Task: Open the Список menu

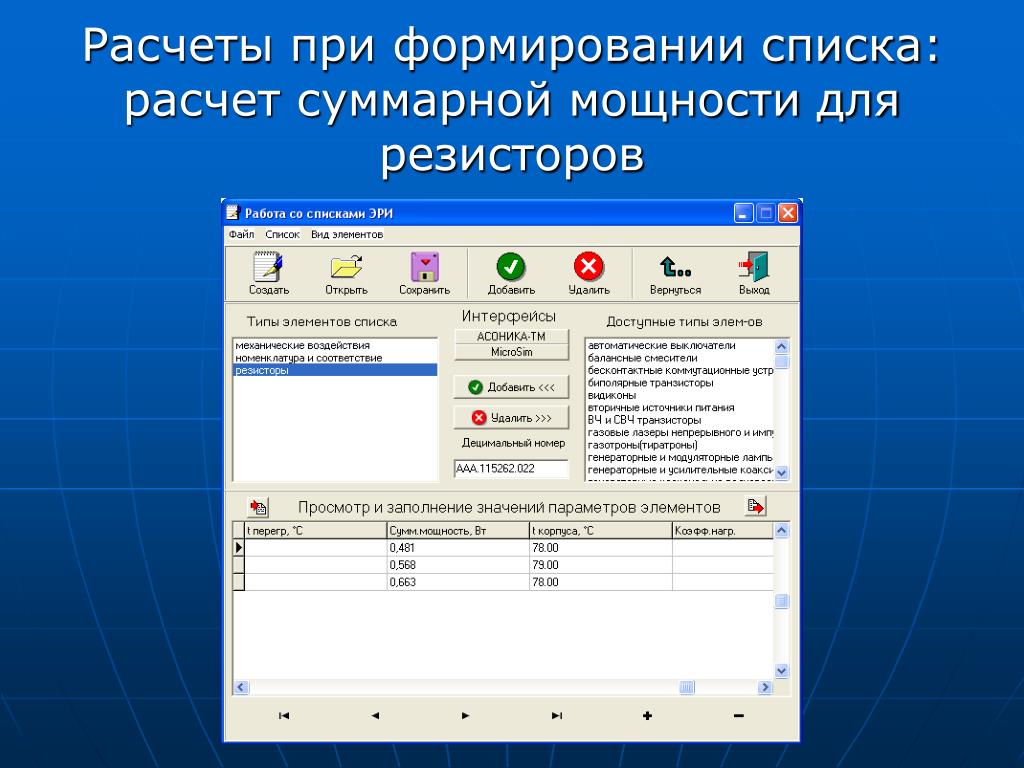Action: 282,234
